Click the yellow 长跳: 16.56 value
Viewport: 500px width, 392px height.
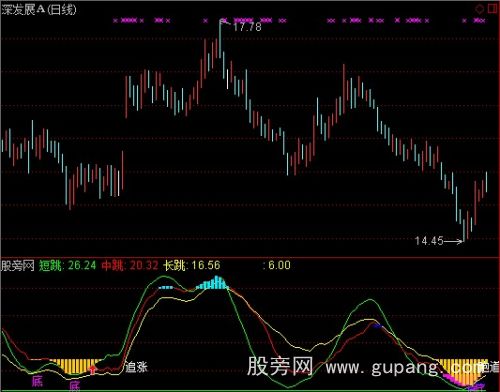[192, 266]
